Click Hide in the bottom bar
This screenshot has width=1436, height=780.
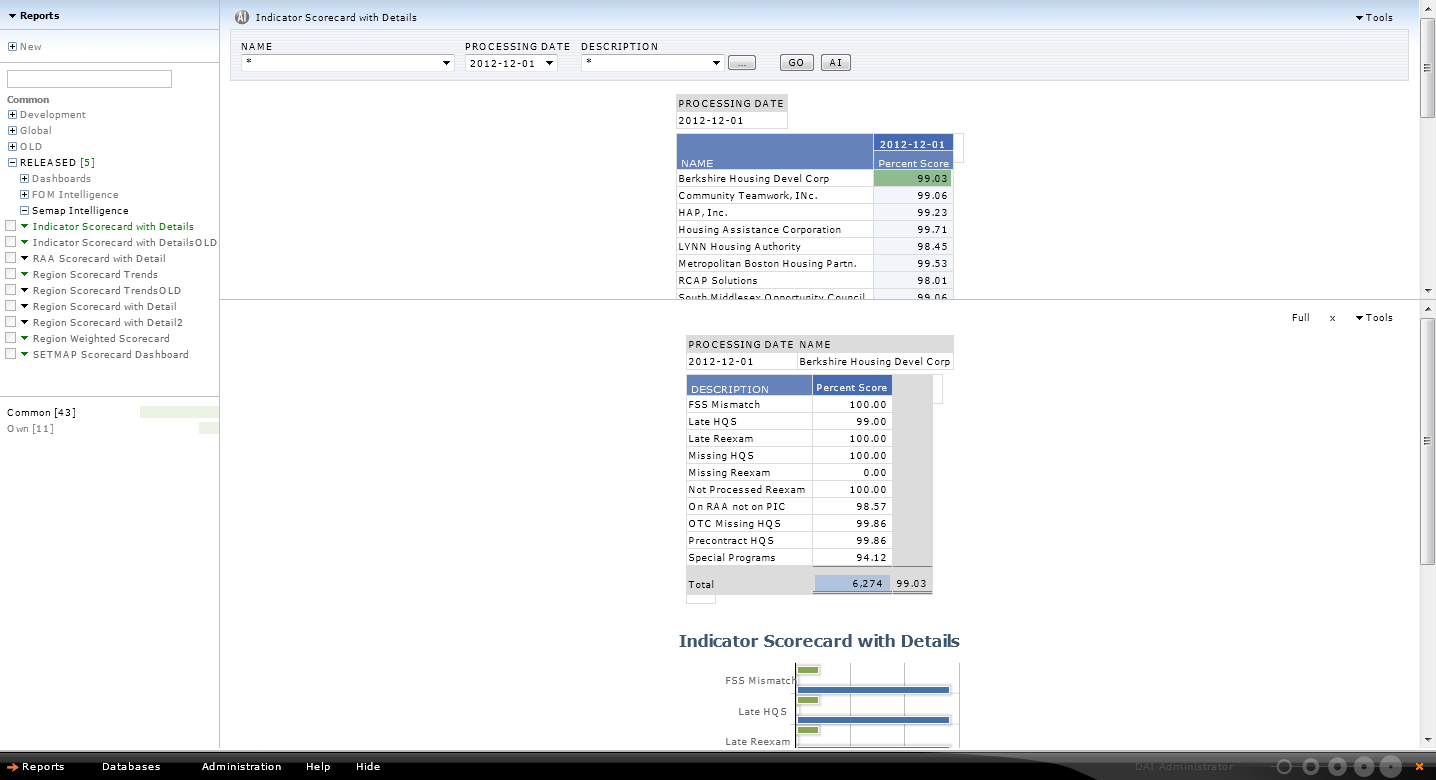tap(368, 767)
